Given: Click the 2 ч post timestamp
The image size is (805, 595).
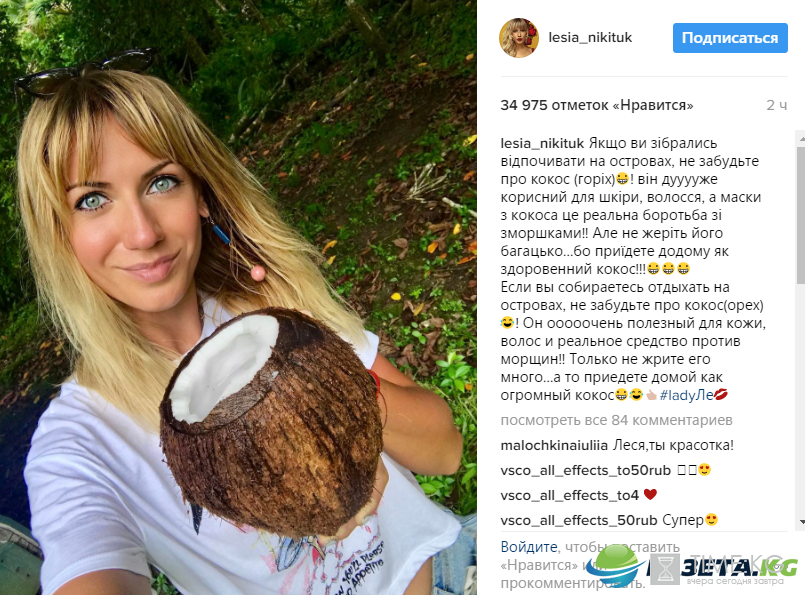Looking at the screenshot, I should [776, 105].
